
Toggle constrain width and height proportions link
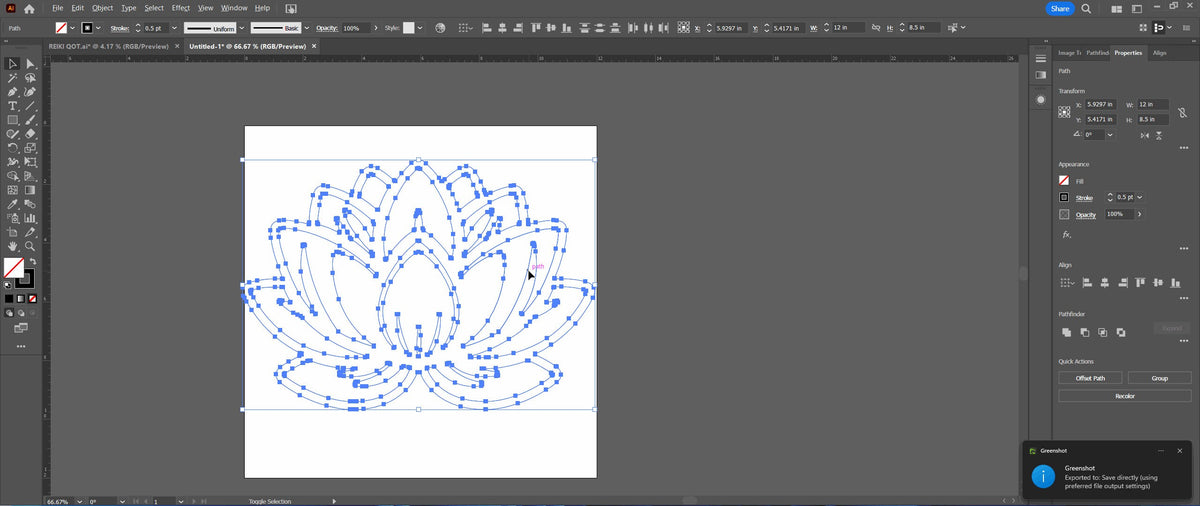click(1184, 111)
